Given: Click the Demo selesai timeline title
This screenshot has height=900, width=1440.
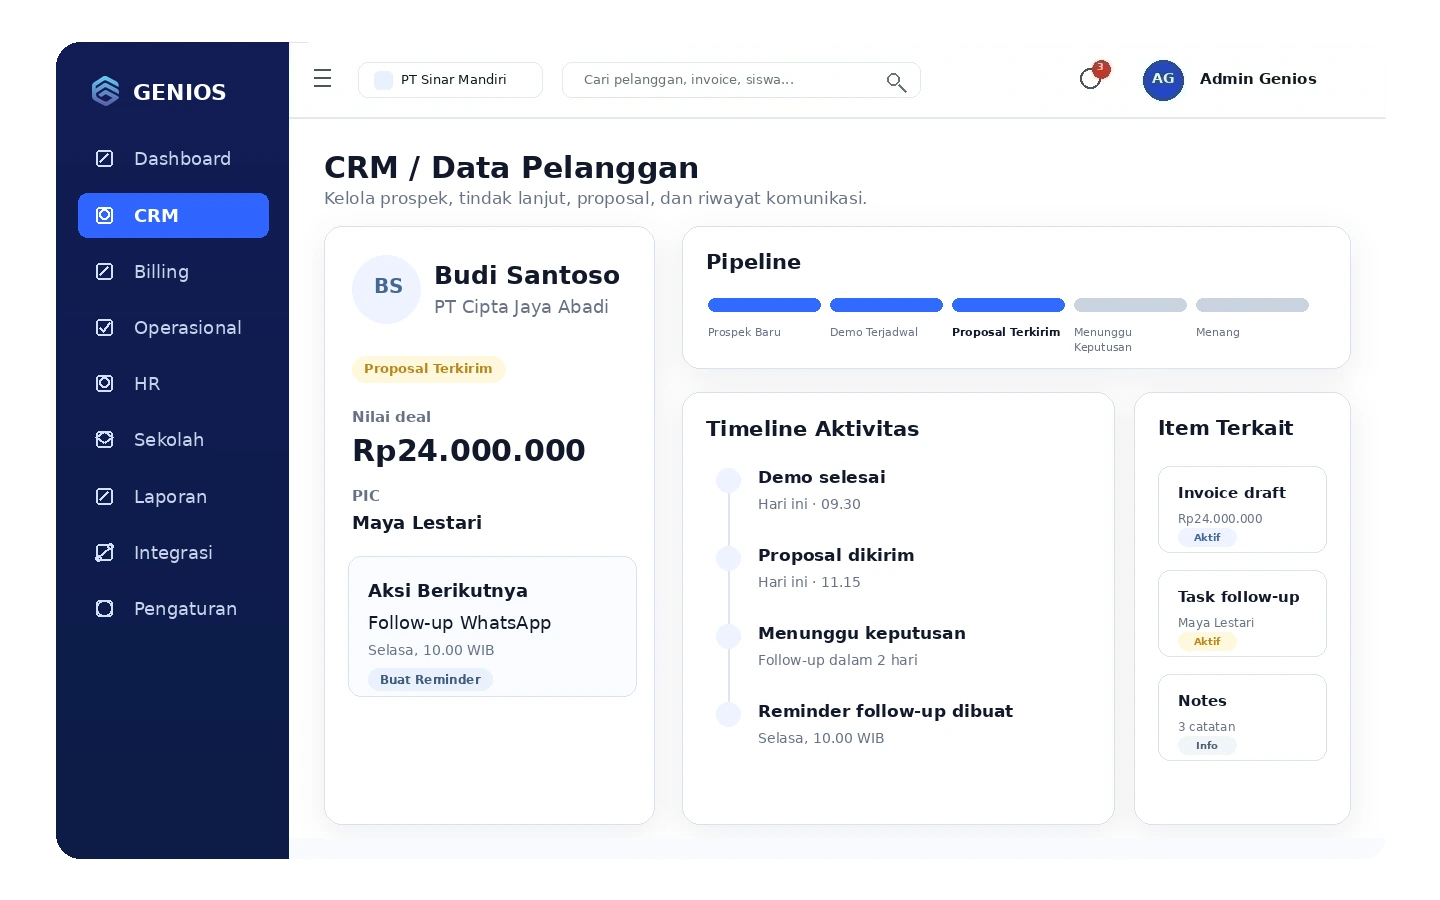Looking at the screenshot, I should point(822,477).
